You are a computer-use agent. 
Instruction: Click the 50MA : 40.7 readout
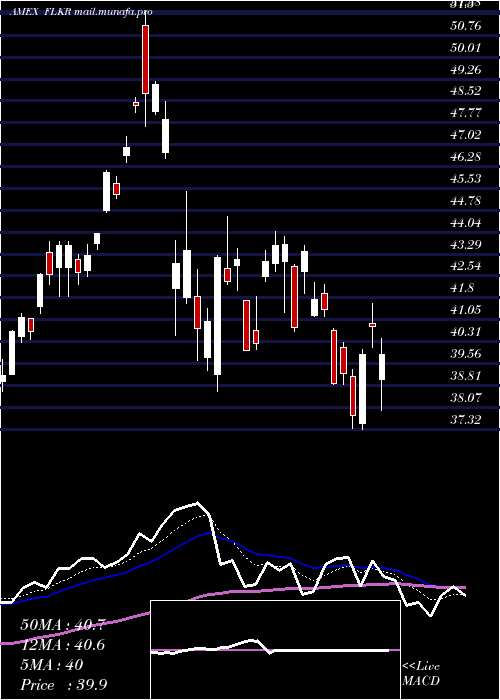[x=62, y=625]
